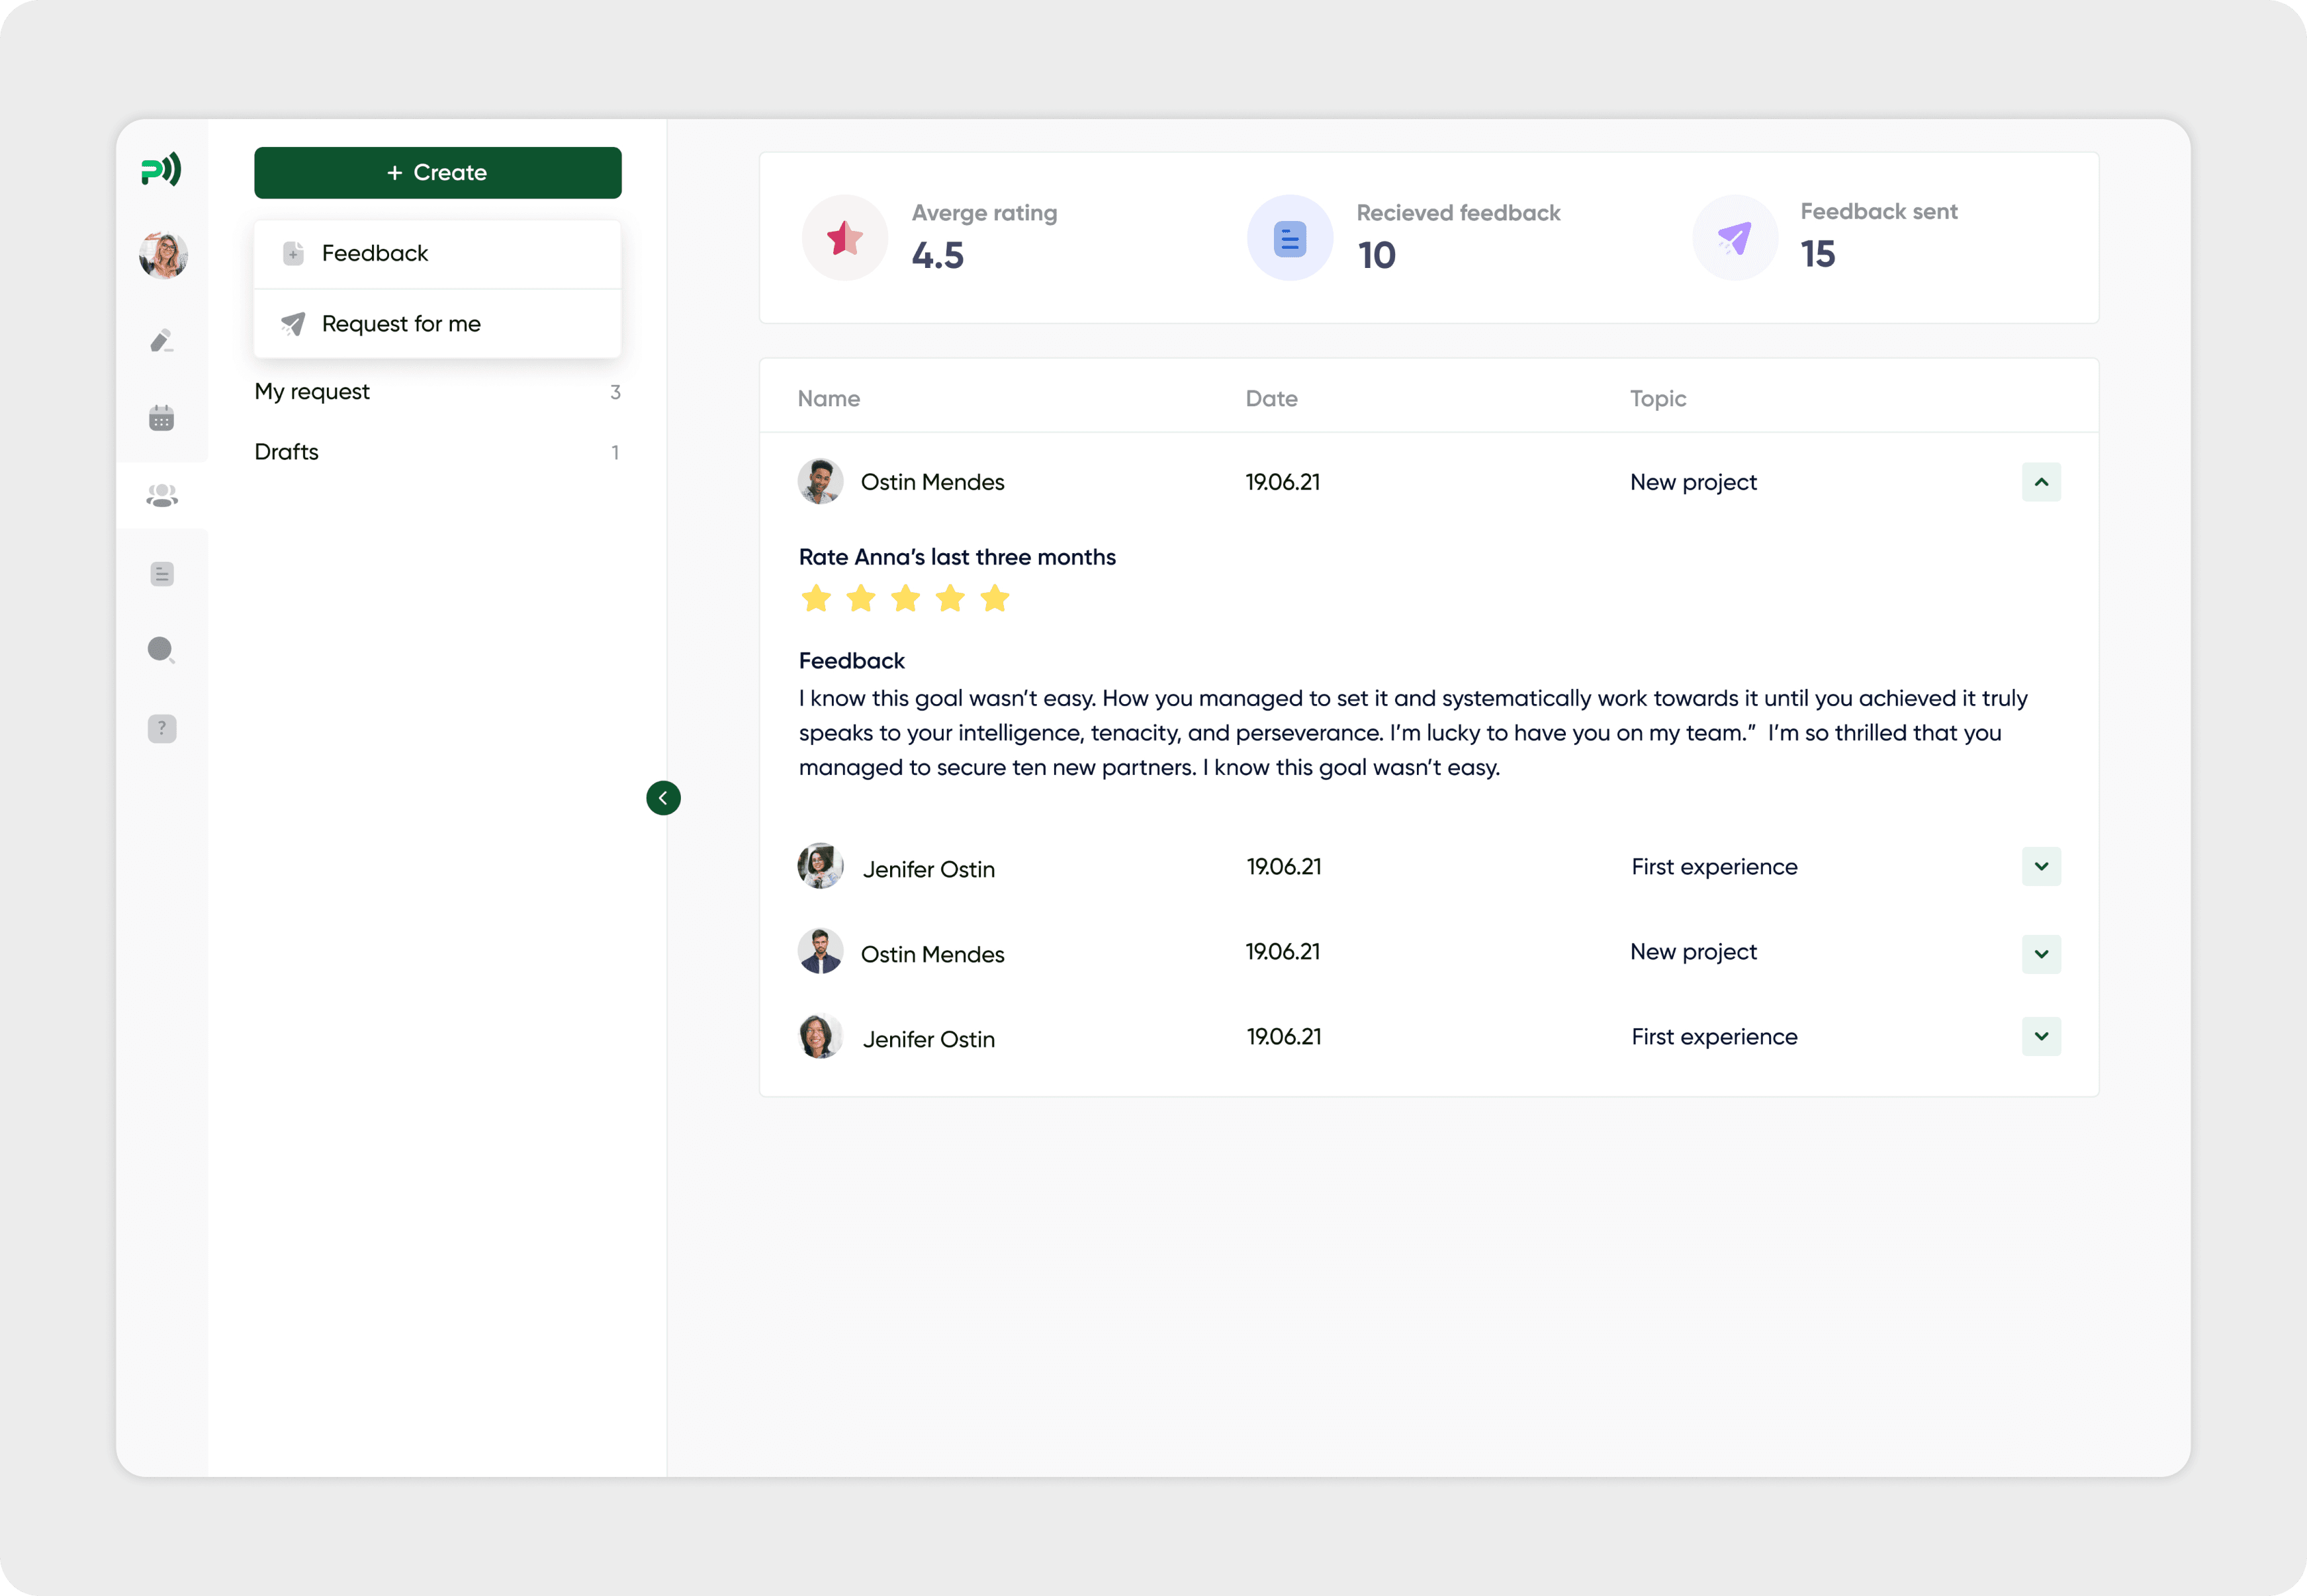Collapse the side panel with arrow button
This screenshot has height=1596, width=2307.
tap(663, 798)
